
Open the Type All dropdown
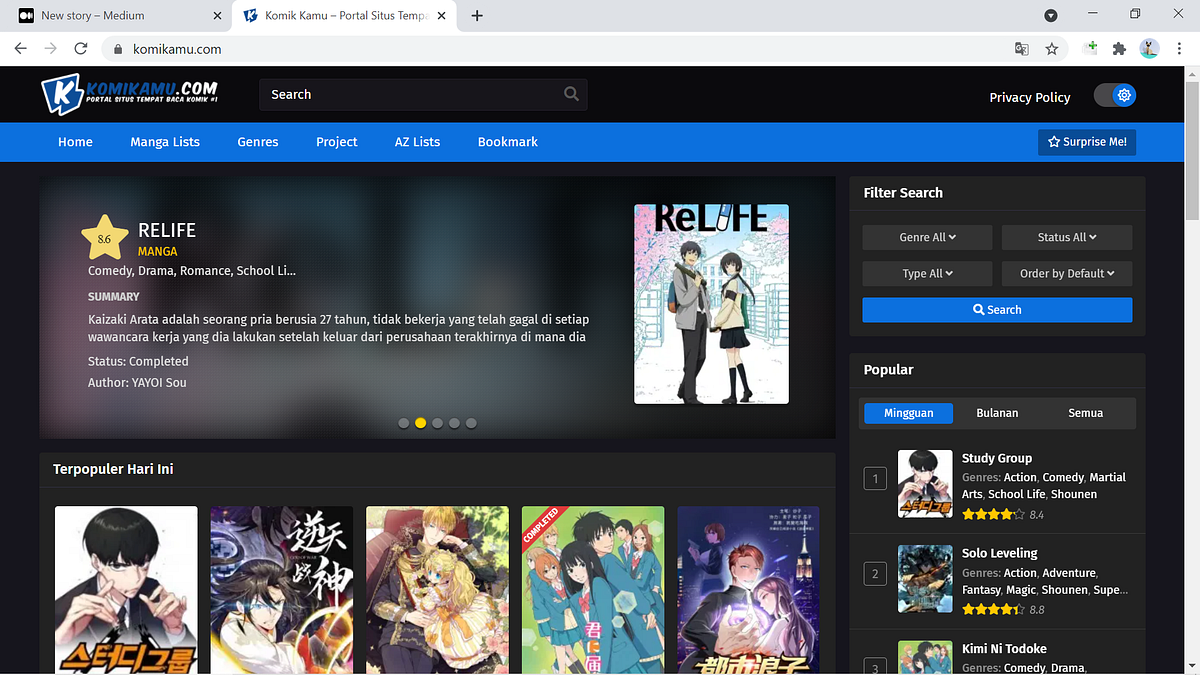[927, 273]
